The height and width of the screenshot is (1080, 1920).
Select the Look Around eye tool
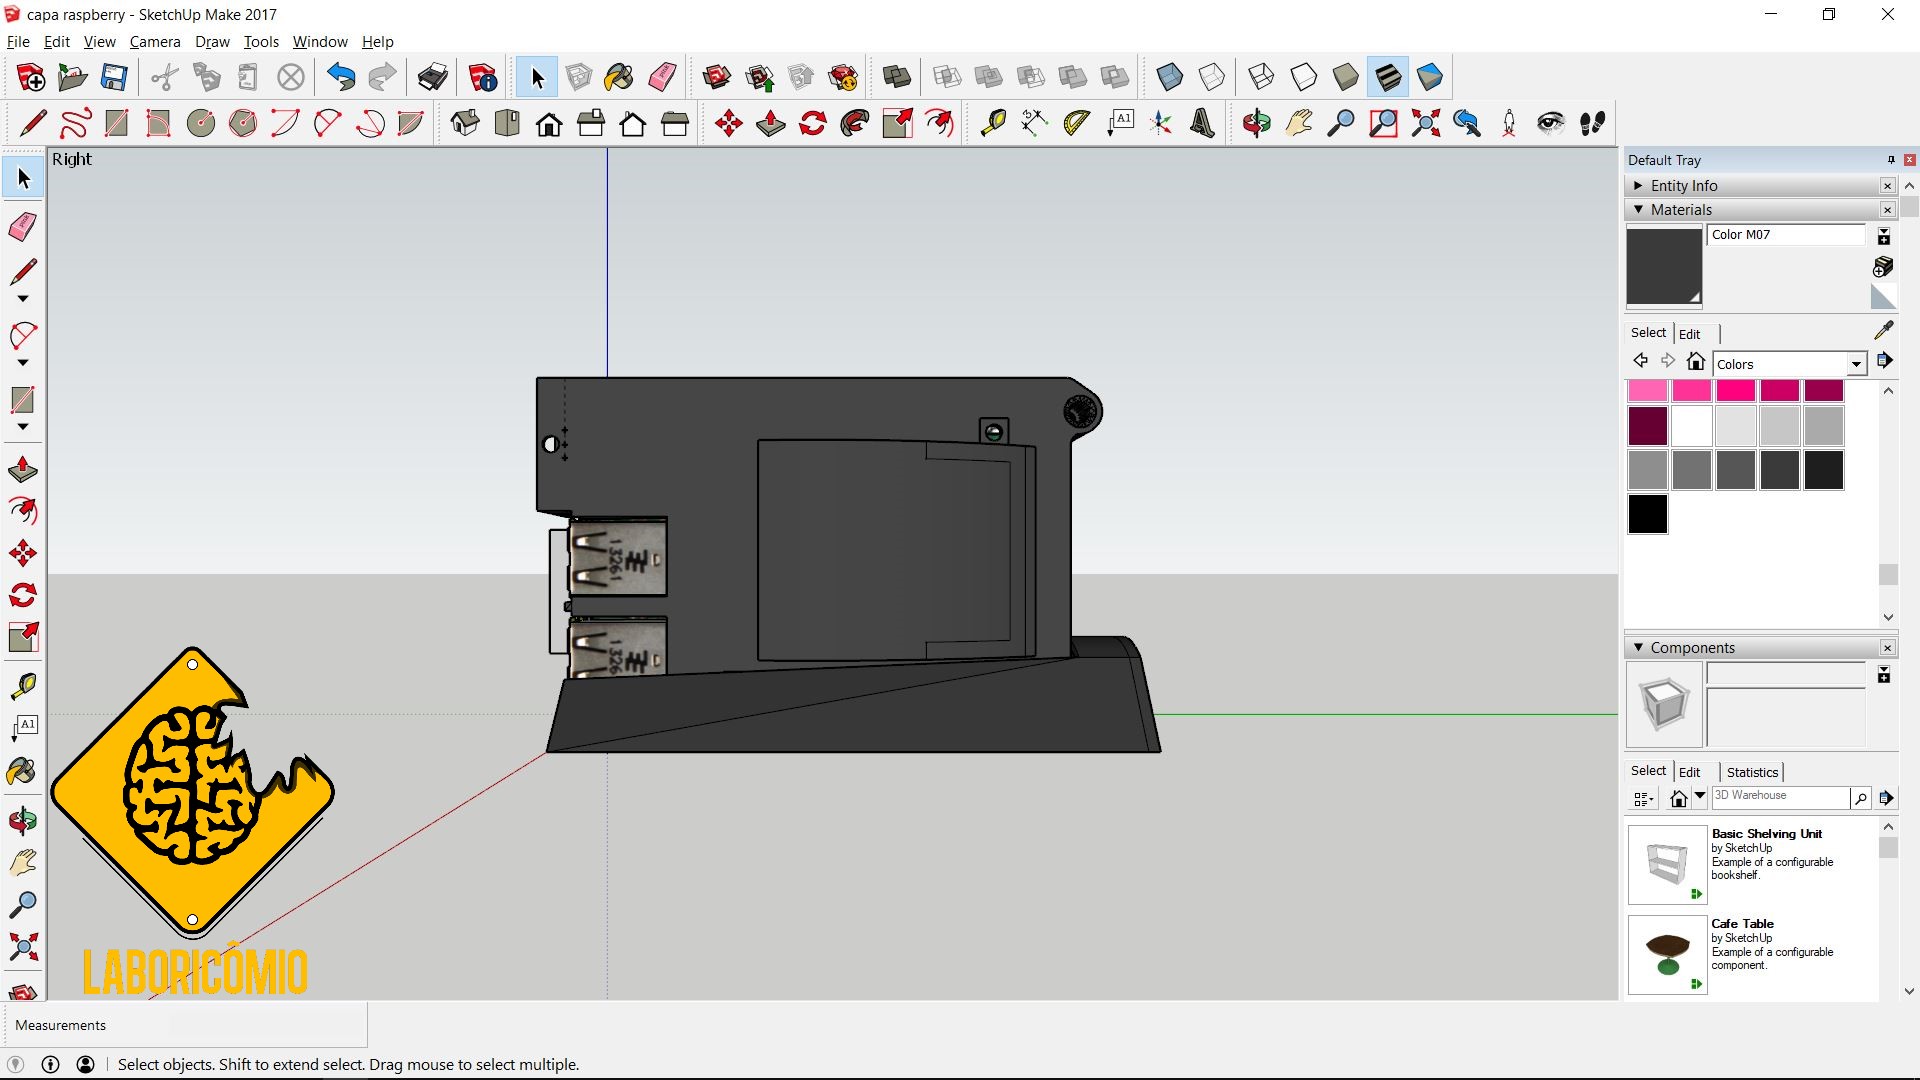click(x=1550, y=124)
